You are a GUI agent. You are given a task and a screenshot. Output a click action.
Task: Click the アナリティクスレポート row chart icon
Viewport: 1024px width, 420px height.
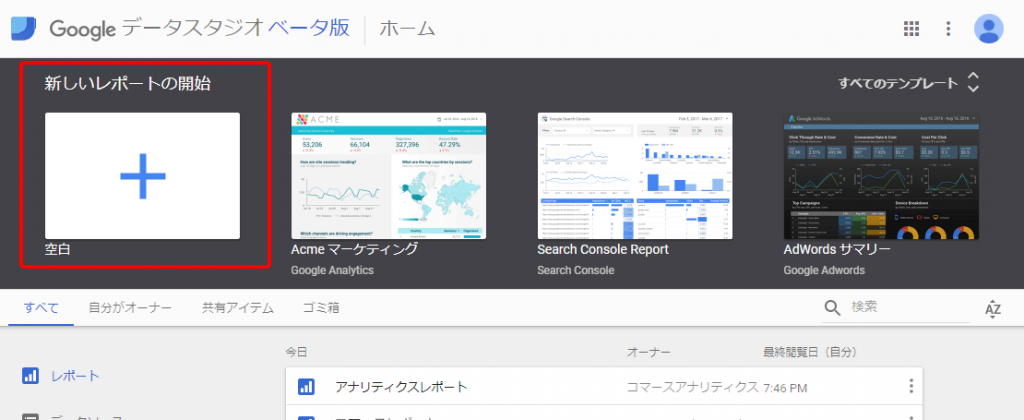[306, 387]
